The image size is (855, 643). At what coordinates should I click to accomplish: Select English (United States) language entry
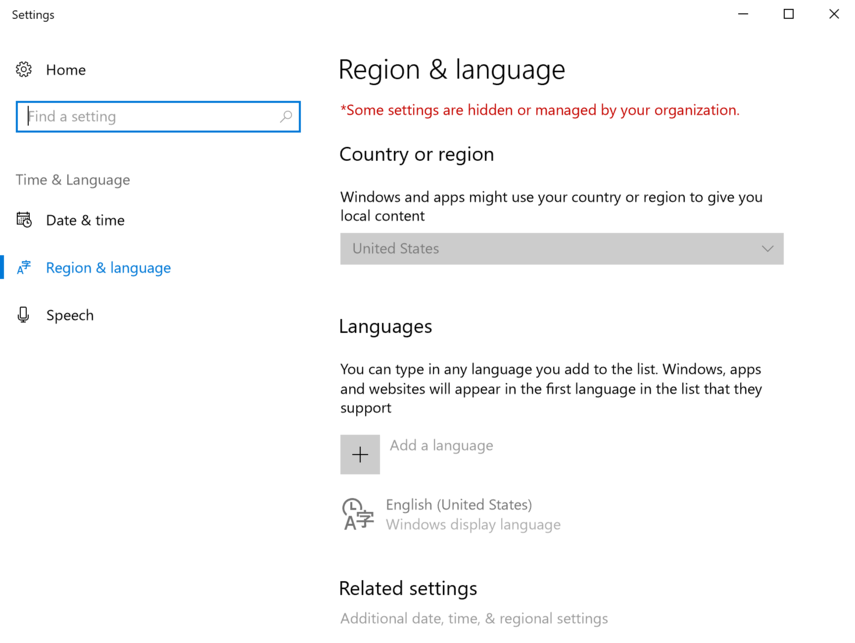coord(459,505)
